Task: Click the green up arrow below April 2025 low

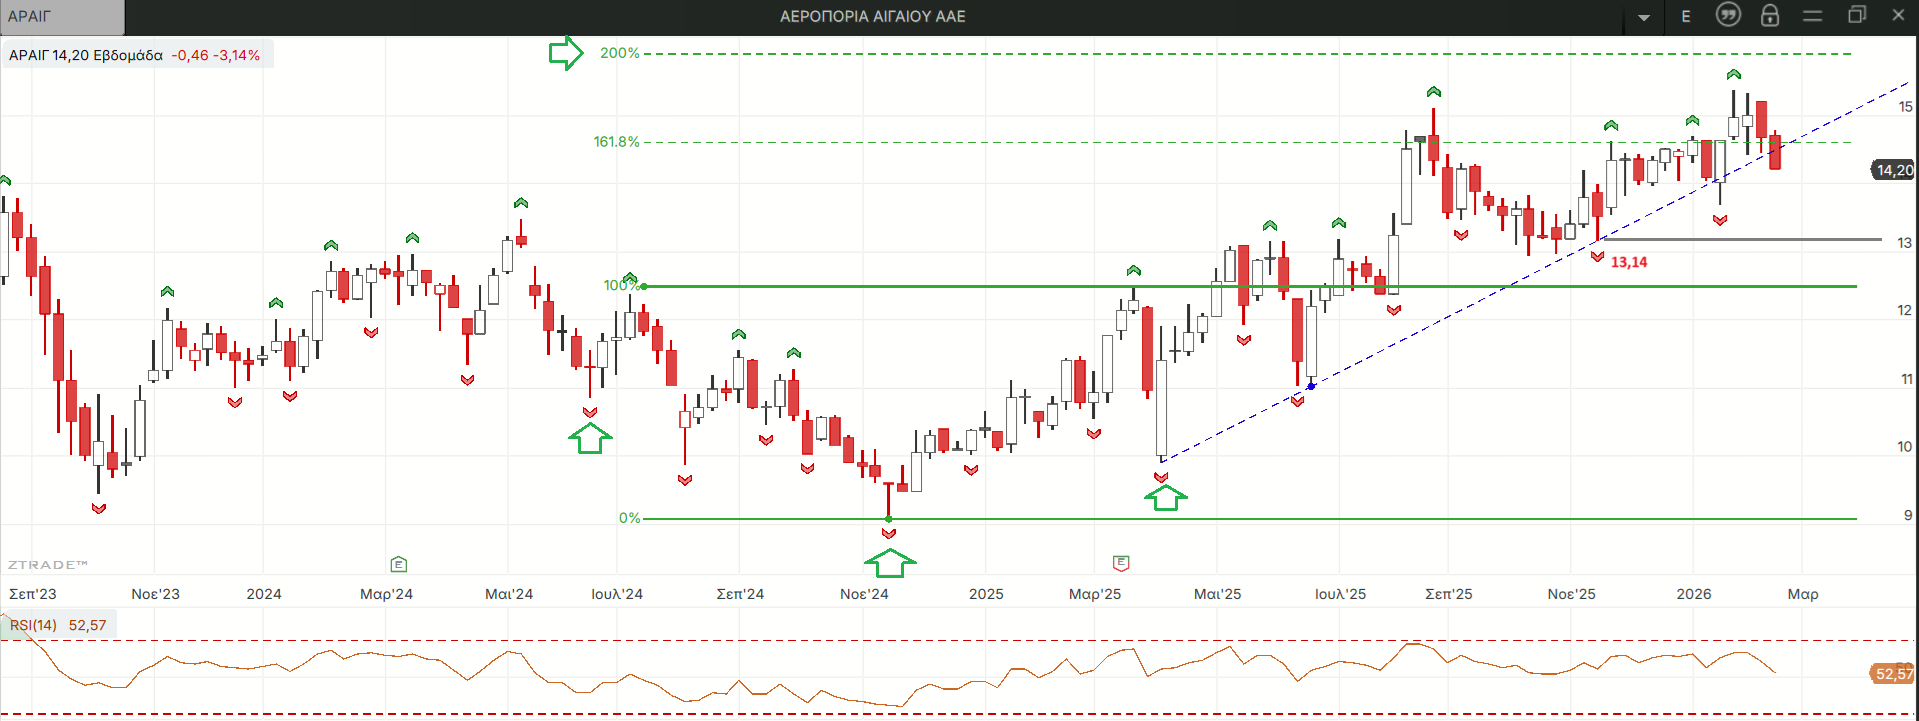Action: 1165,497
